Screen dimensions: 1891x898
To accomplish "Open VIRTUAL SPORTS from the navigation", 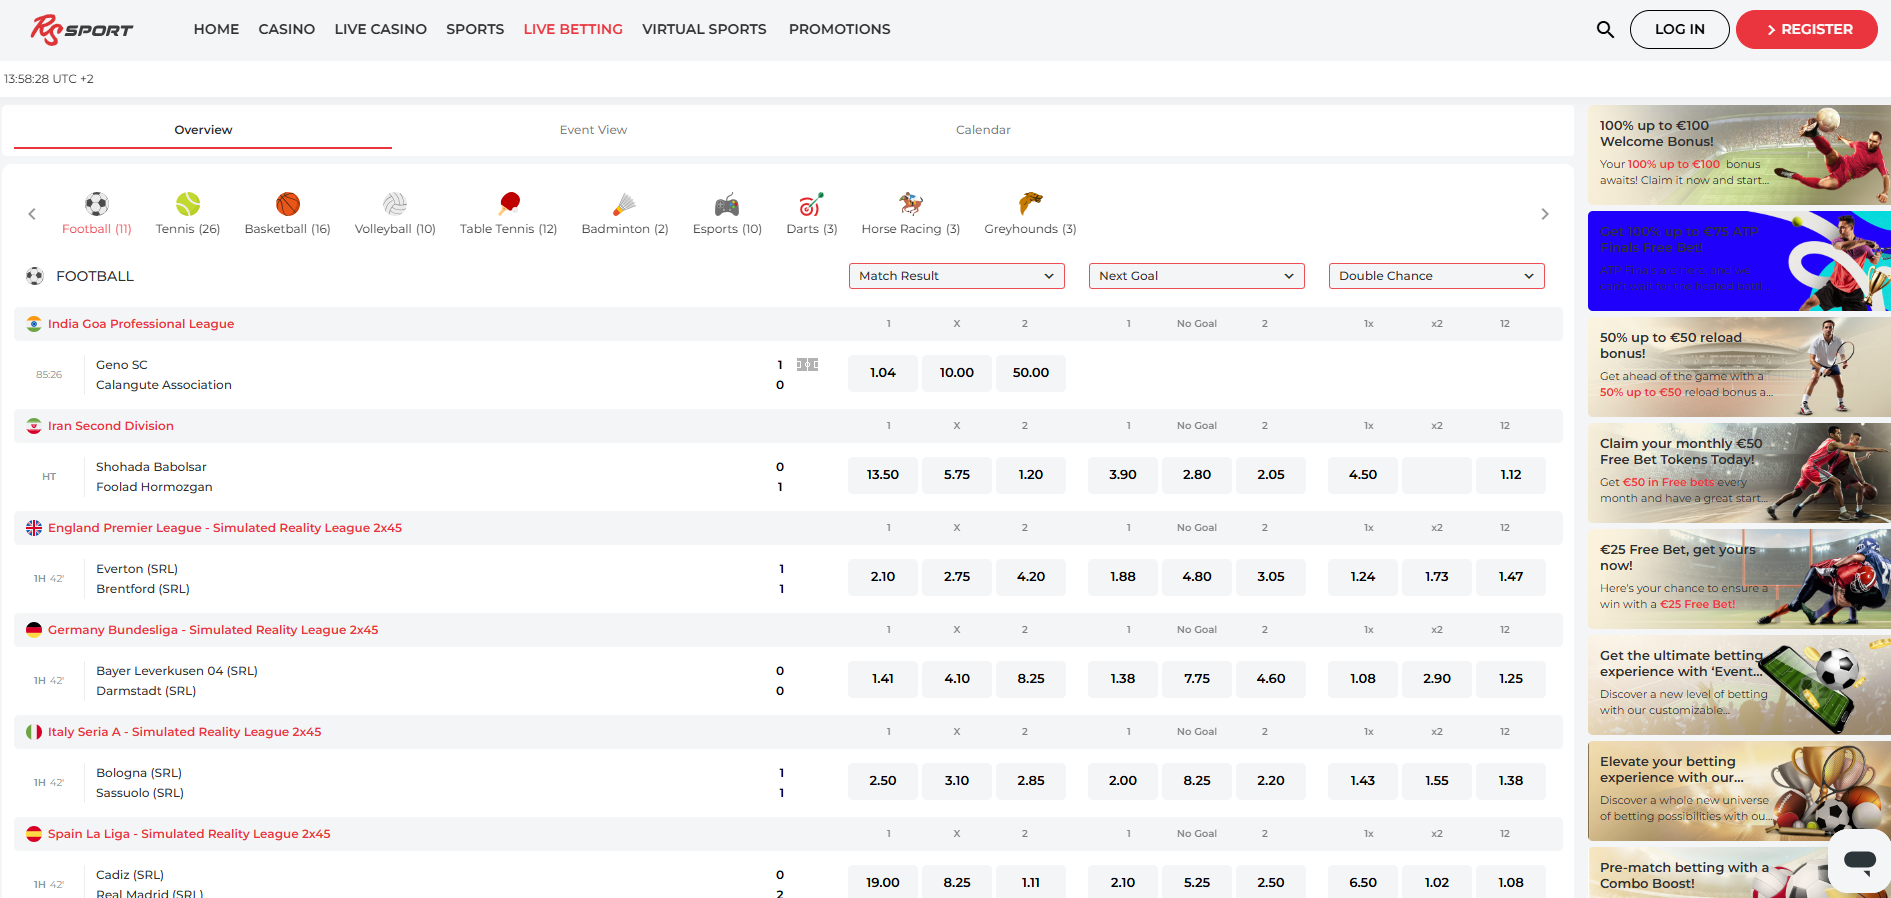I will (704, 29).
